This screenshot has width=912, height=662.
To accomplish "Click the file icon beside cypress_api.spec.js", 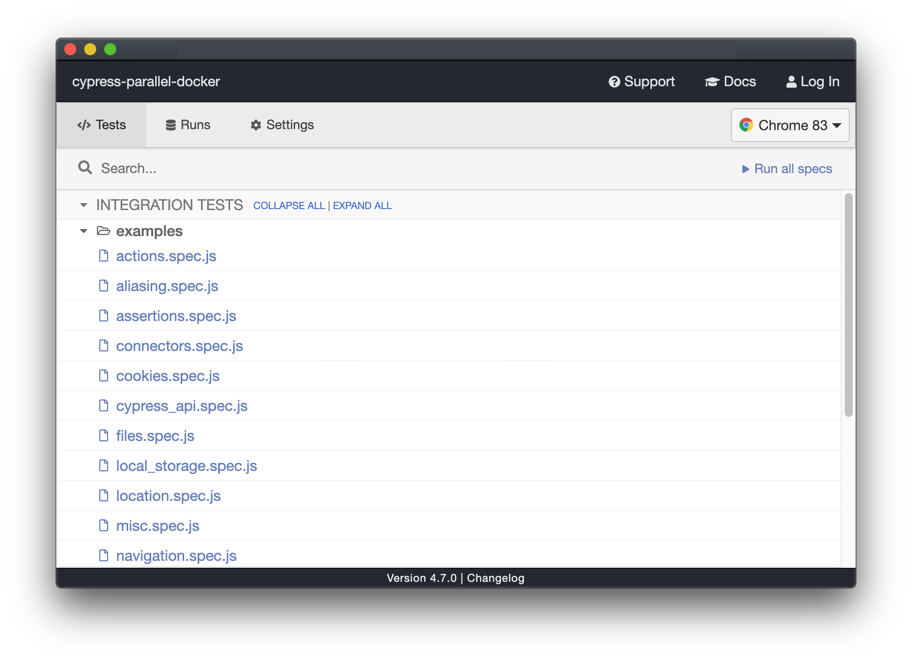I will point(104,405).
